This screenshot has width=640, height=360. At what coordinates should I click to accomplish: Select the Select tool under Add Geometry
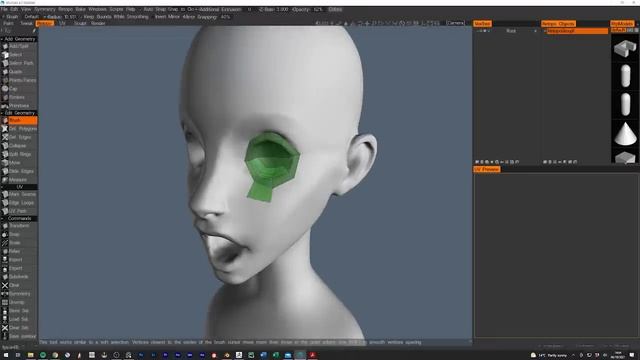(x=19, y=55)
